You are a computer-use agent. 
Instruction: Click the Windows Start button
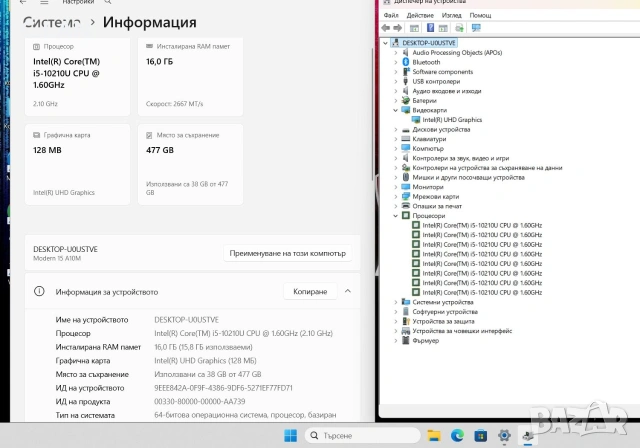(291, 436)
